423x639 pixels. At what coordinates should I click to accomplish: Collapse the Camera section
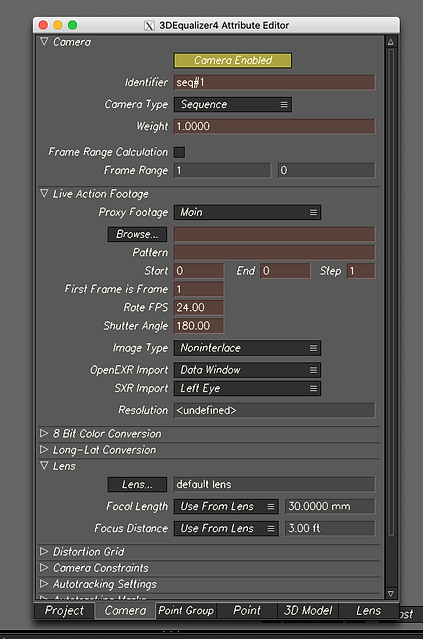(44, 42)
